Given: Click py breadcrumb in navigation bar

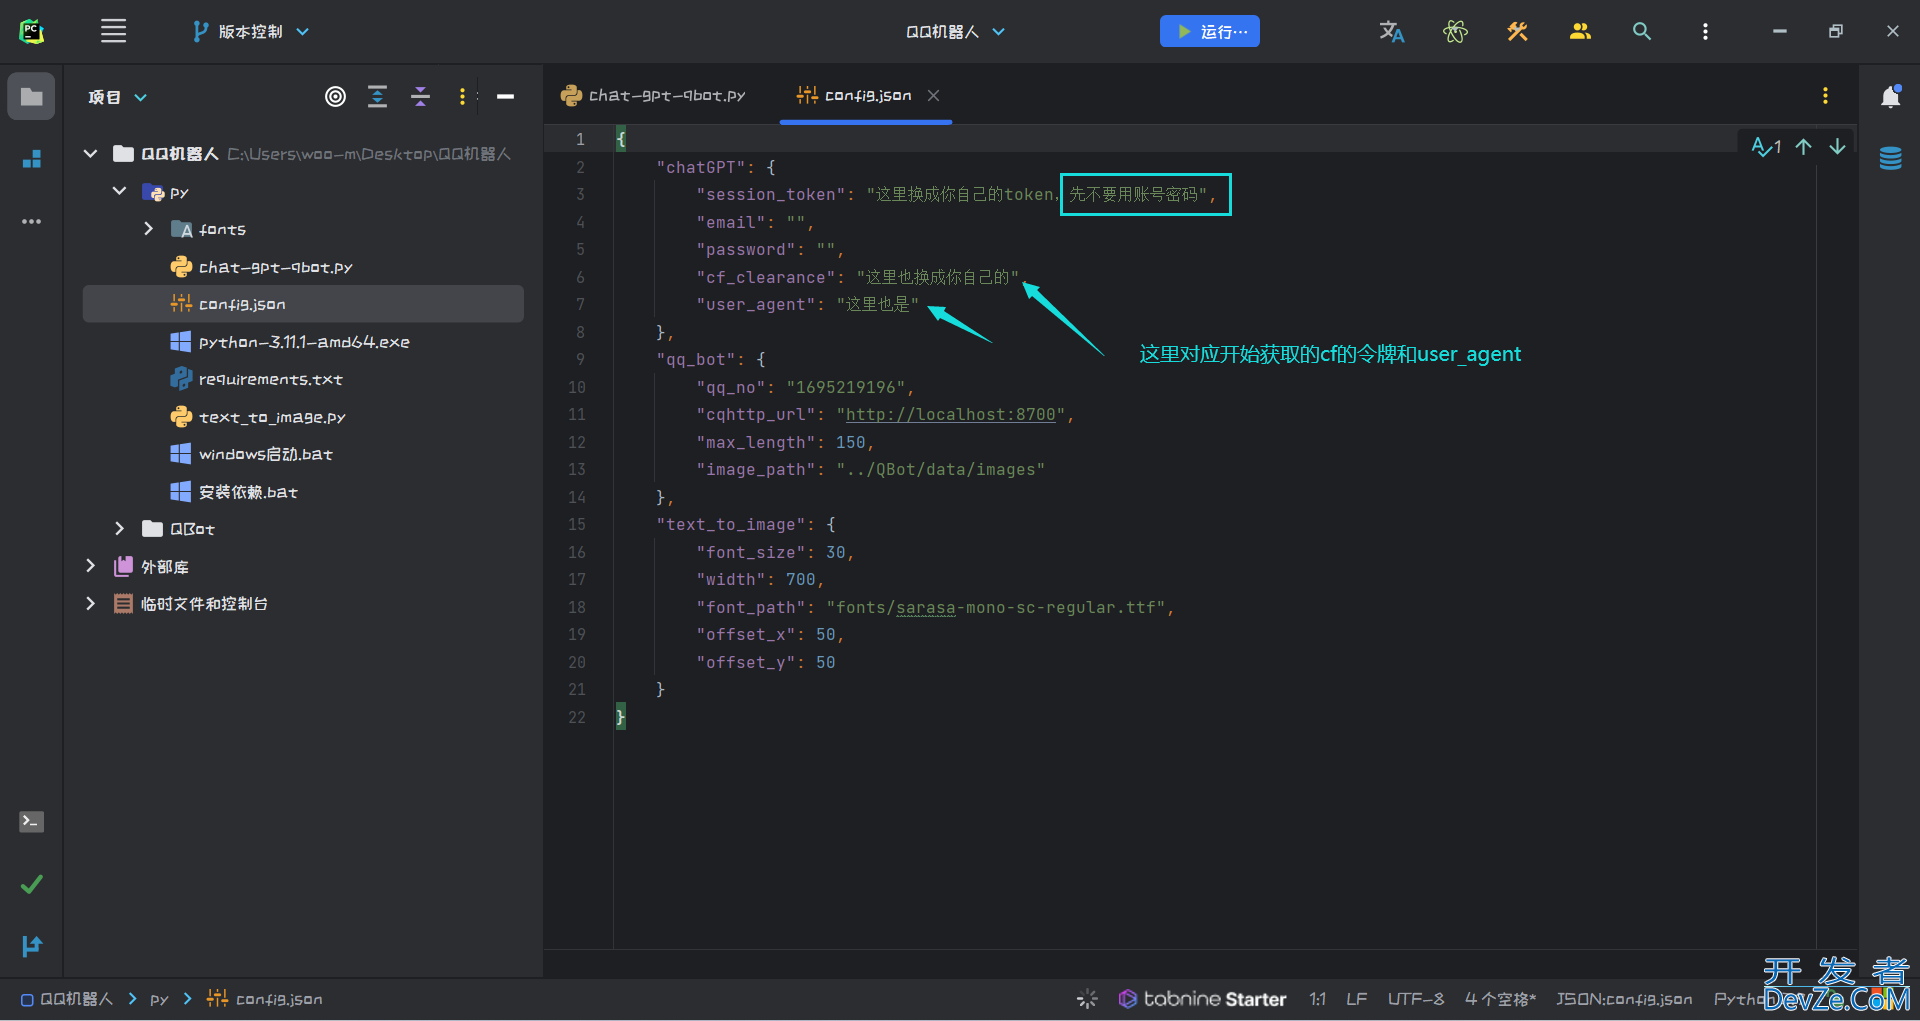Looking at the screenshot, I should (x=159, y=998).
